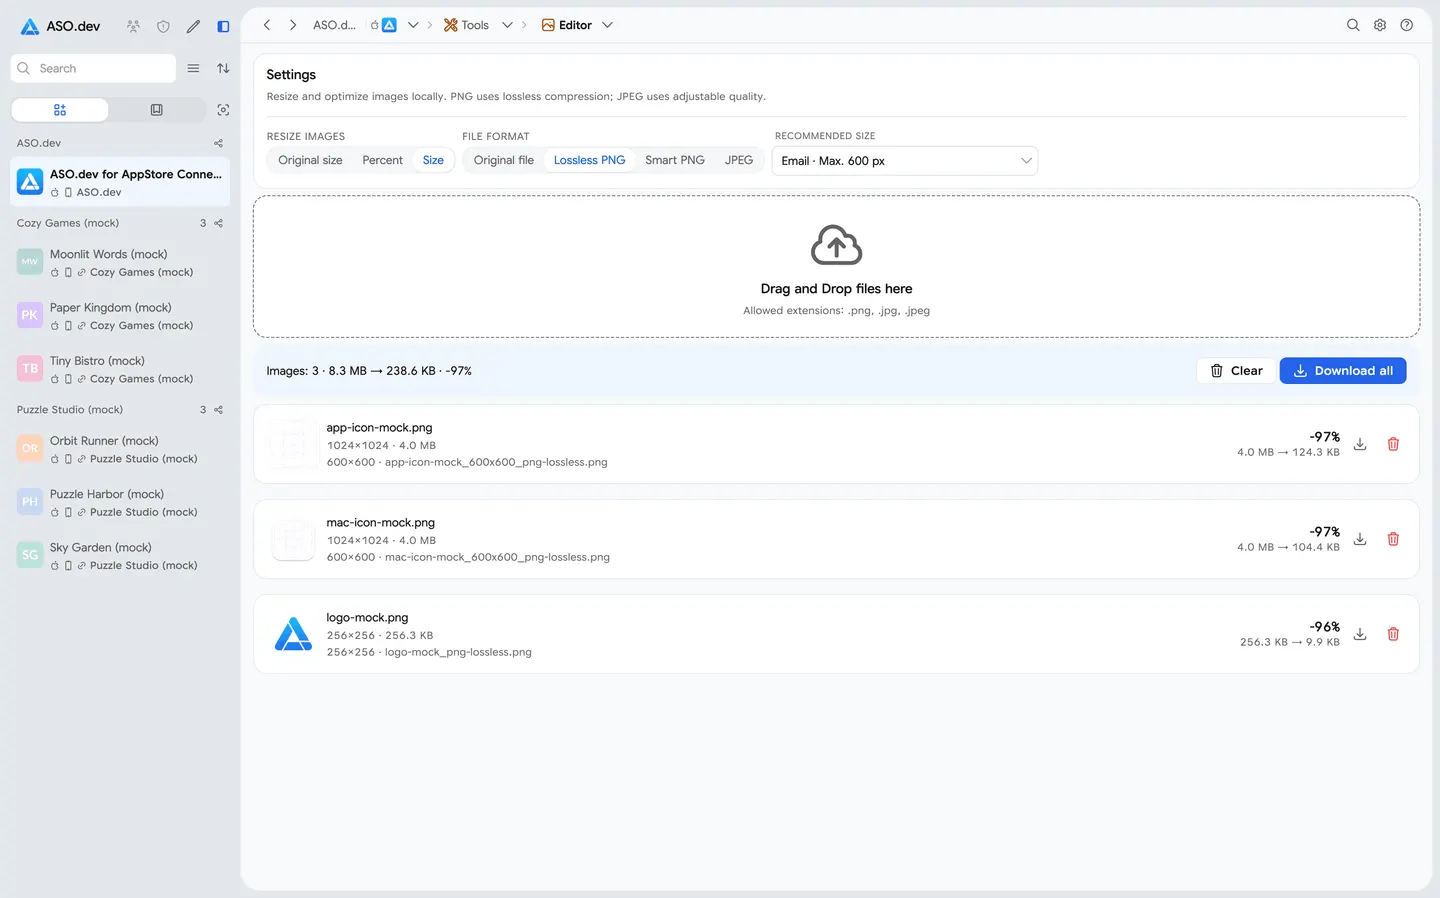
Task: Click the scan focus icon in the sidebar
Action: 223,110
